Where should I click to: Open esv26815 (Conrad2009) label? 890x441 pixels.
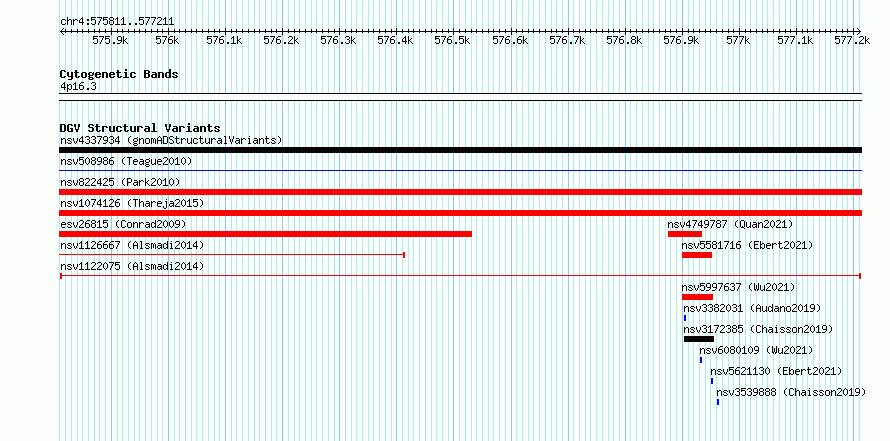(123, 225)
